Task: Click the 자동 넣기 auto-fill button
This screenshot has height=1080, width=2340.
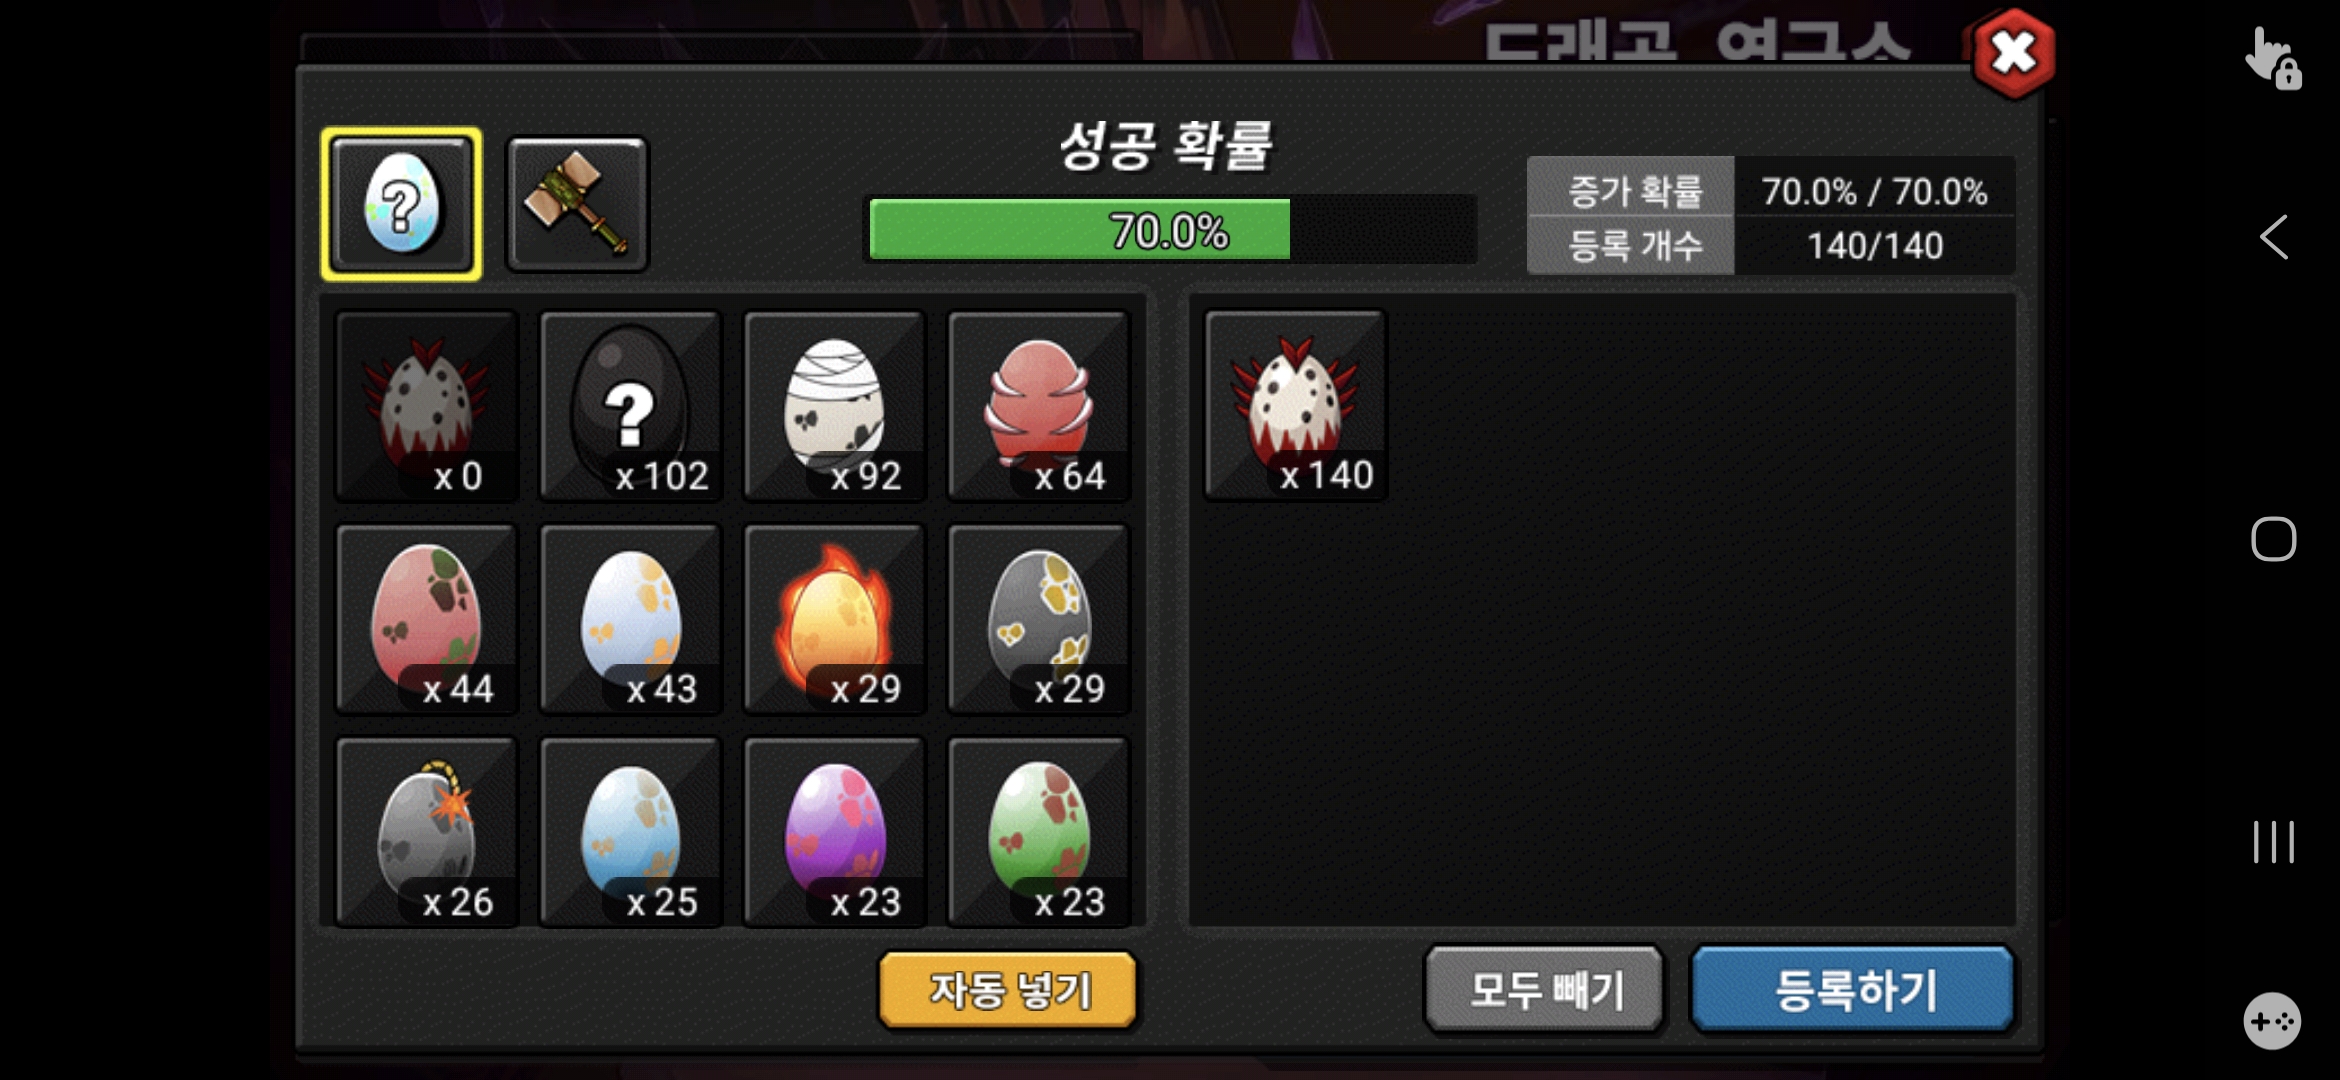Action: tap(1008, 989)
